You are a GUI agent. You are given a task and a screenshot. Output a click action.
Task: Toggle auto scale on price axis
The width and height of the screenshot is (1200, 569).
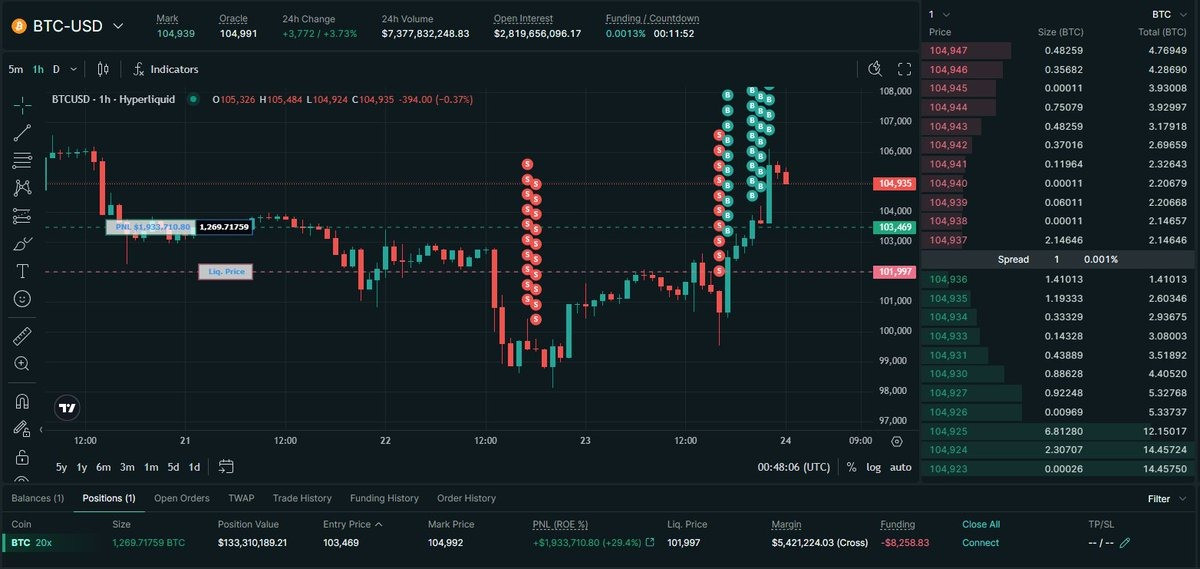pyautogui.click(x=901, y=467)
